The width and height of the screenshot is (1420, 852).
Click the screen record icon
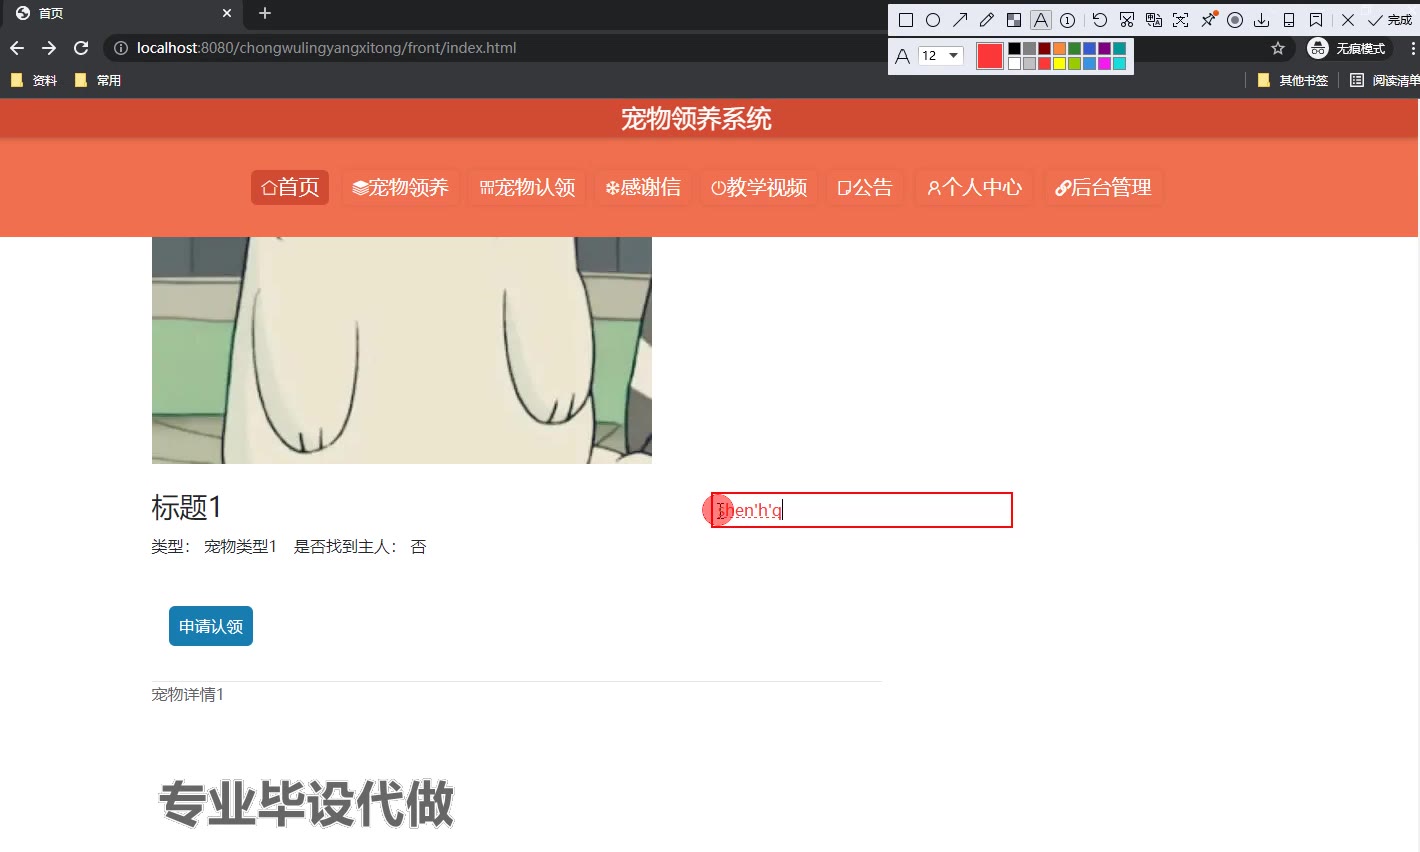[x=1235, y=20]
